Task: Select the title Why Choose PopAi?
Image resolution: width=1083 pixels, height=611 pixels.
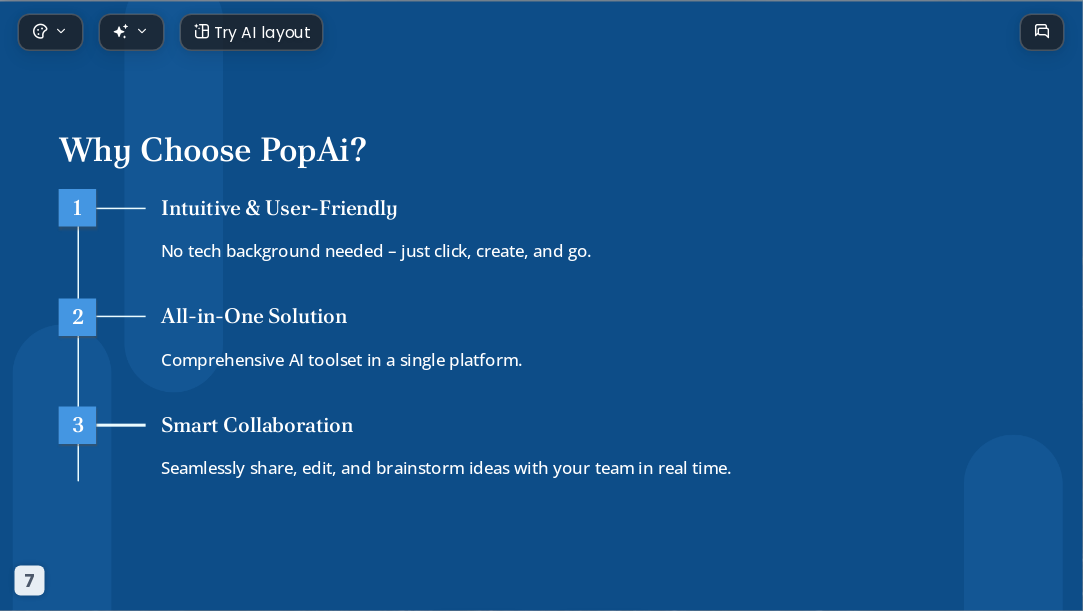Action: [212, 150]
